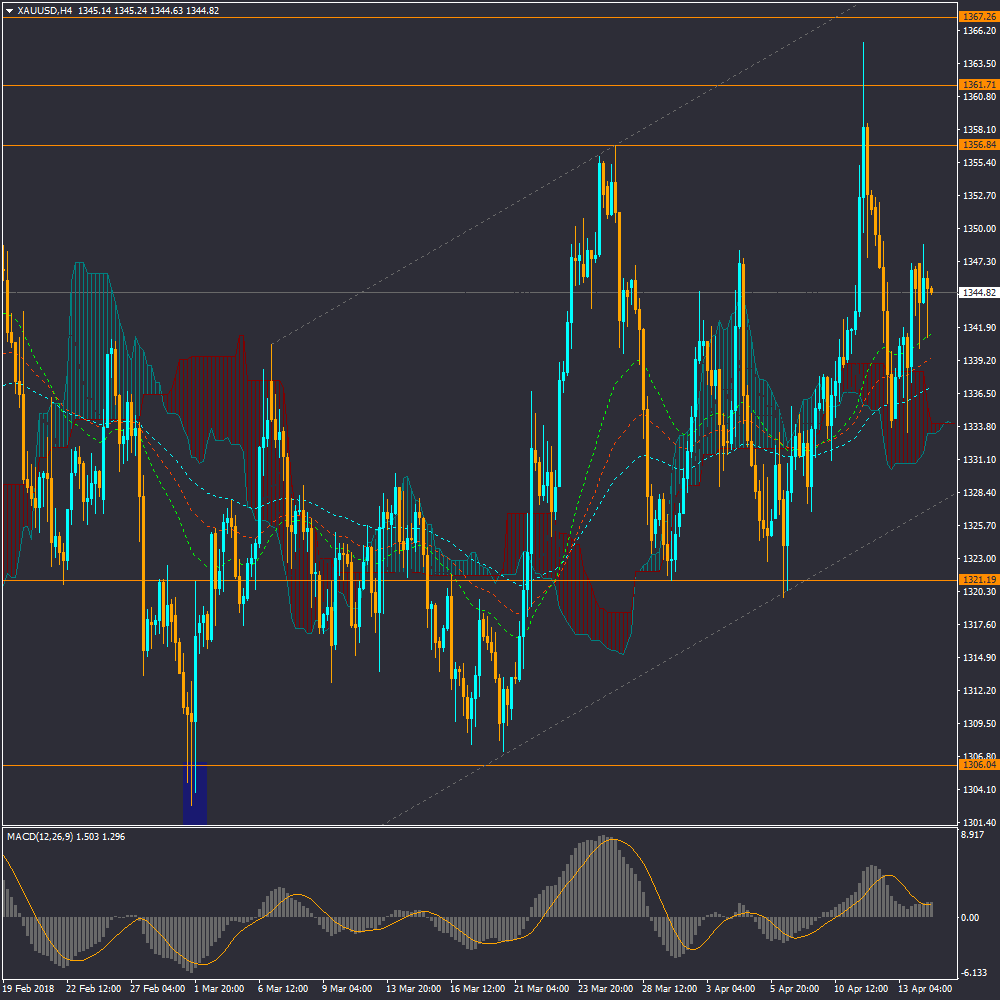This screenshot has width=1000, height=1000.
Task: Click the MACD 0.00 zero level label
Action: pos(969,917)
